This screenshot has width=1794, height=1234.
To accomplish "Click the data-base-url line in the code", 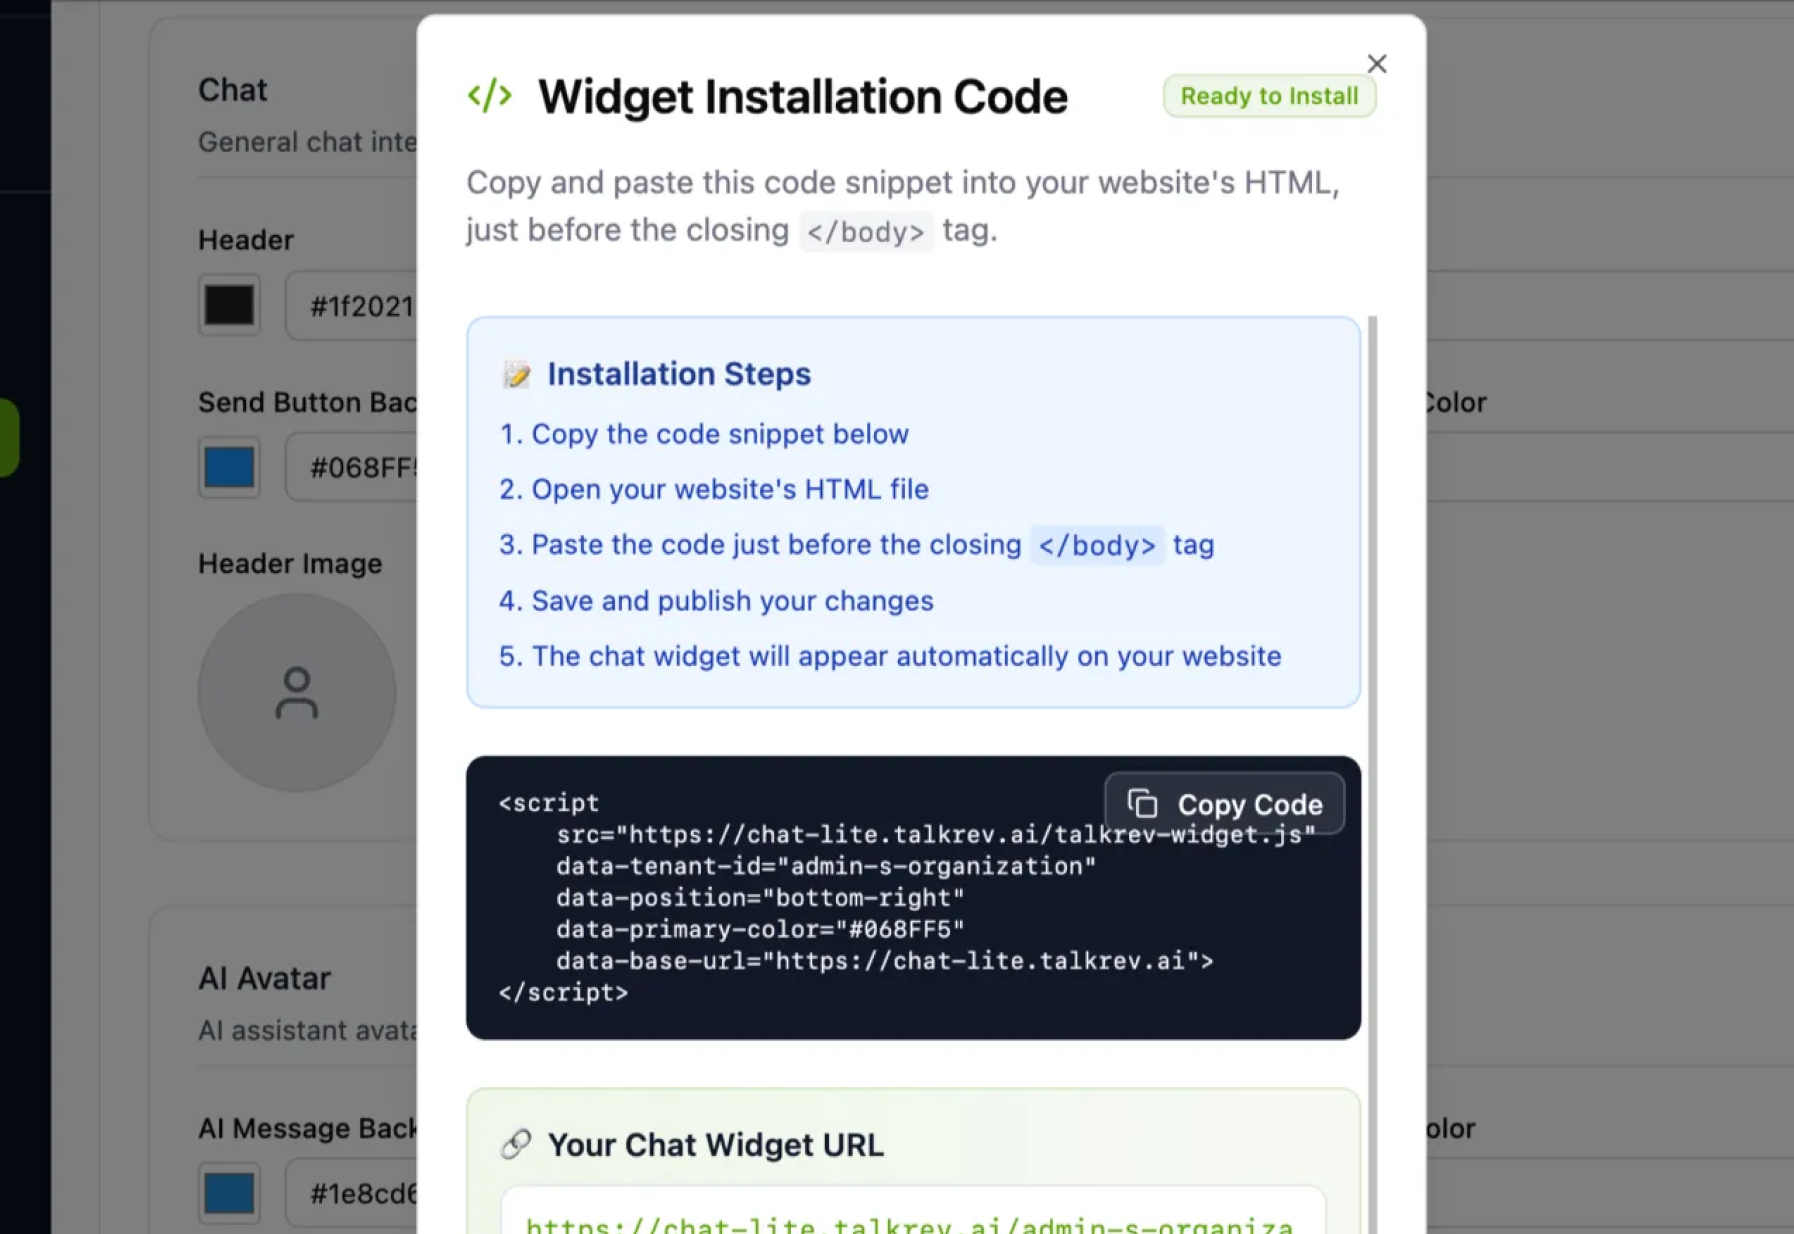I will click(x=885, y=961).
